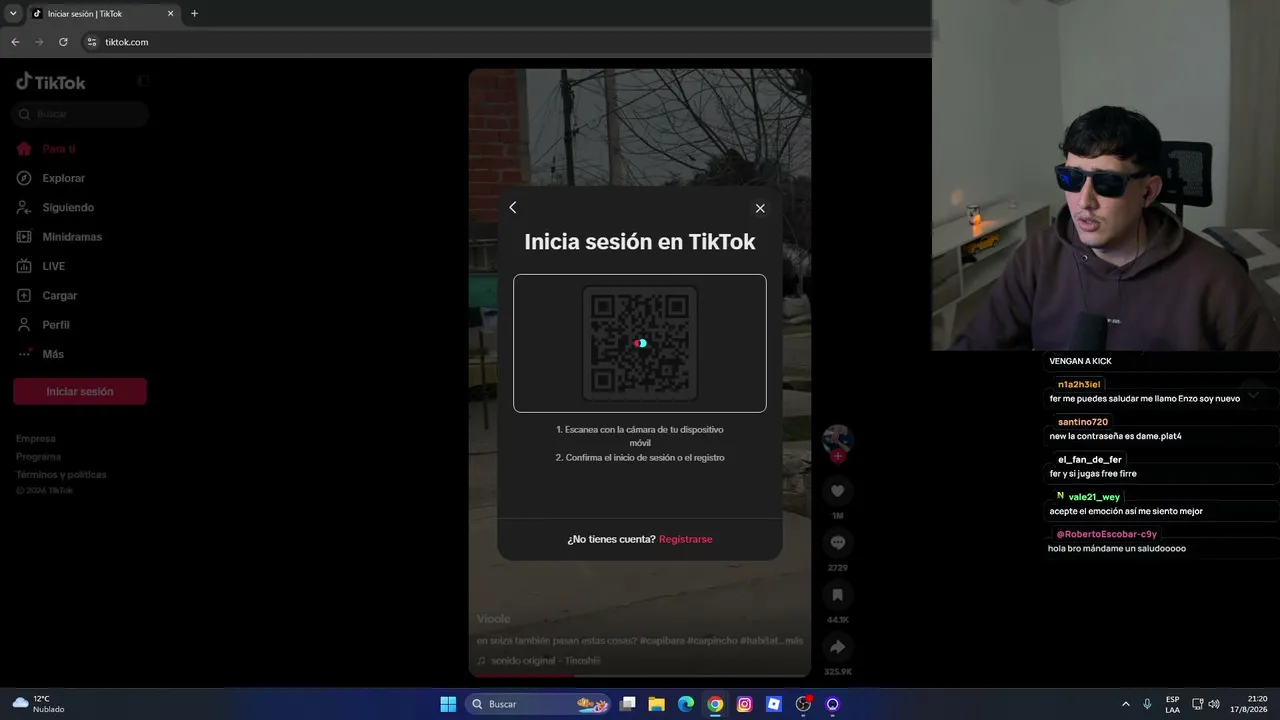Open the weather widget showing 12°C Nublado
The width and height of the screenshot is (1280, 720).
click(38, 704)
